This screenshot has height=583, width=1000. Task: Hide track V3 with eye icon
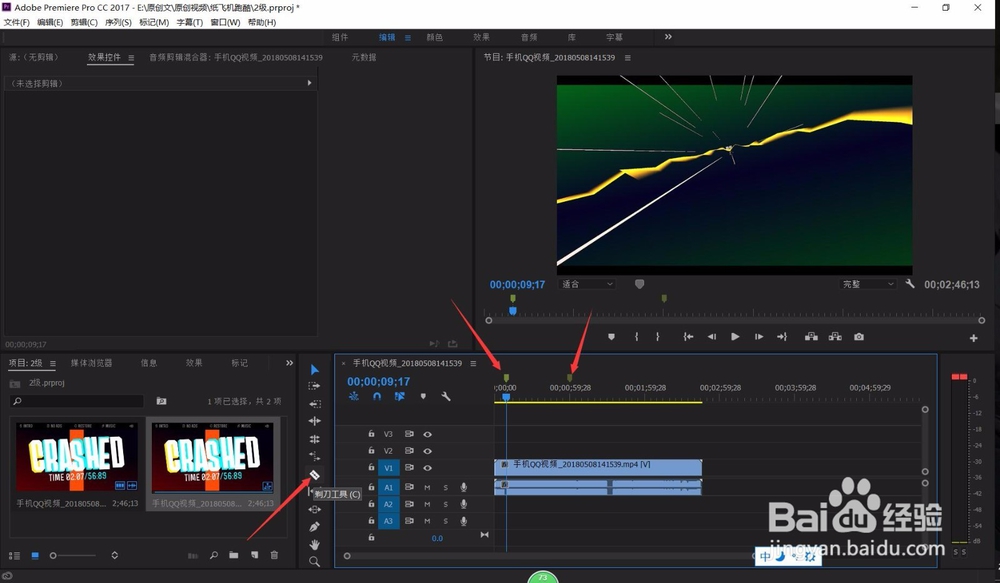427,434
